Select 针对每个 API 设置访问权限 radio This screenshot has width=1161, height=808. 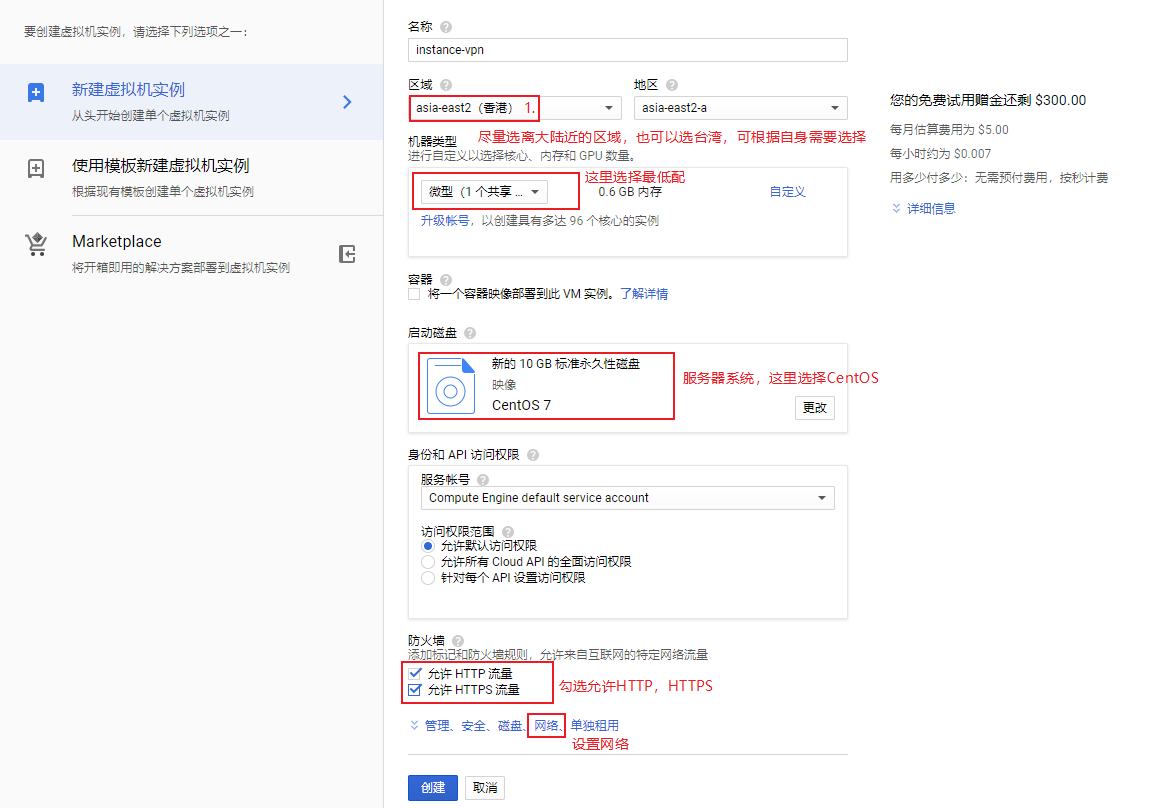point(427,578)
